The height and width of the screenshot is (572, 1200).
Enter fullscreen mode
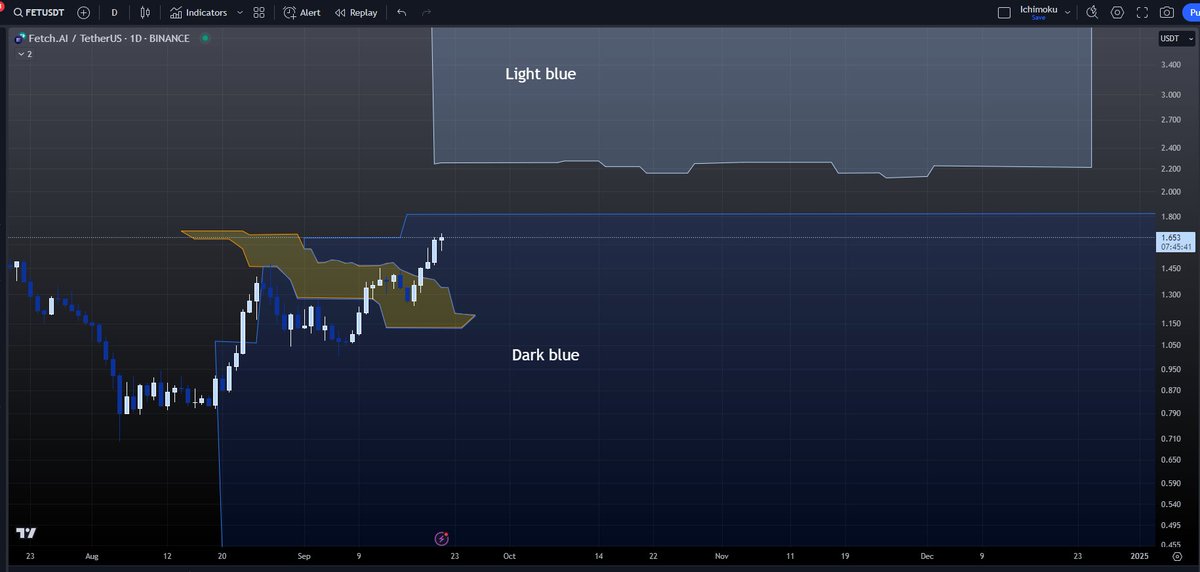[1142, 13]
